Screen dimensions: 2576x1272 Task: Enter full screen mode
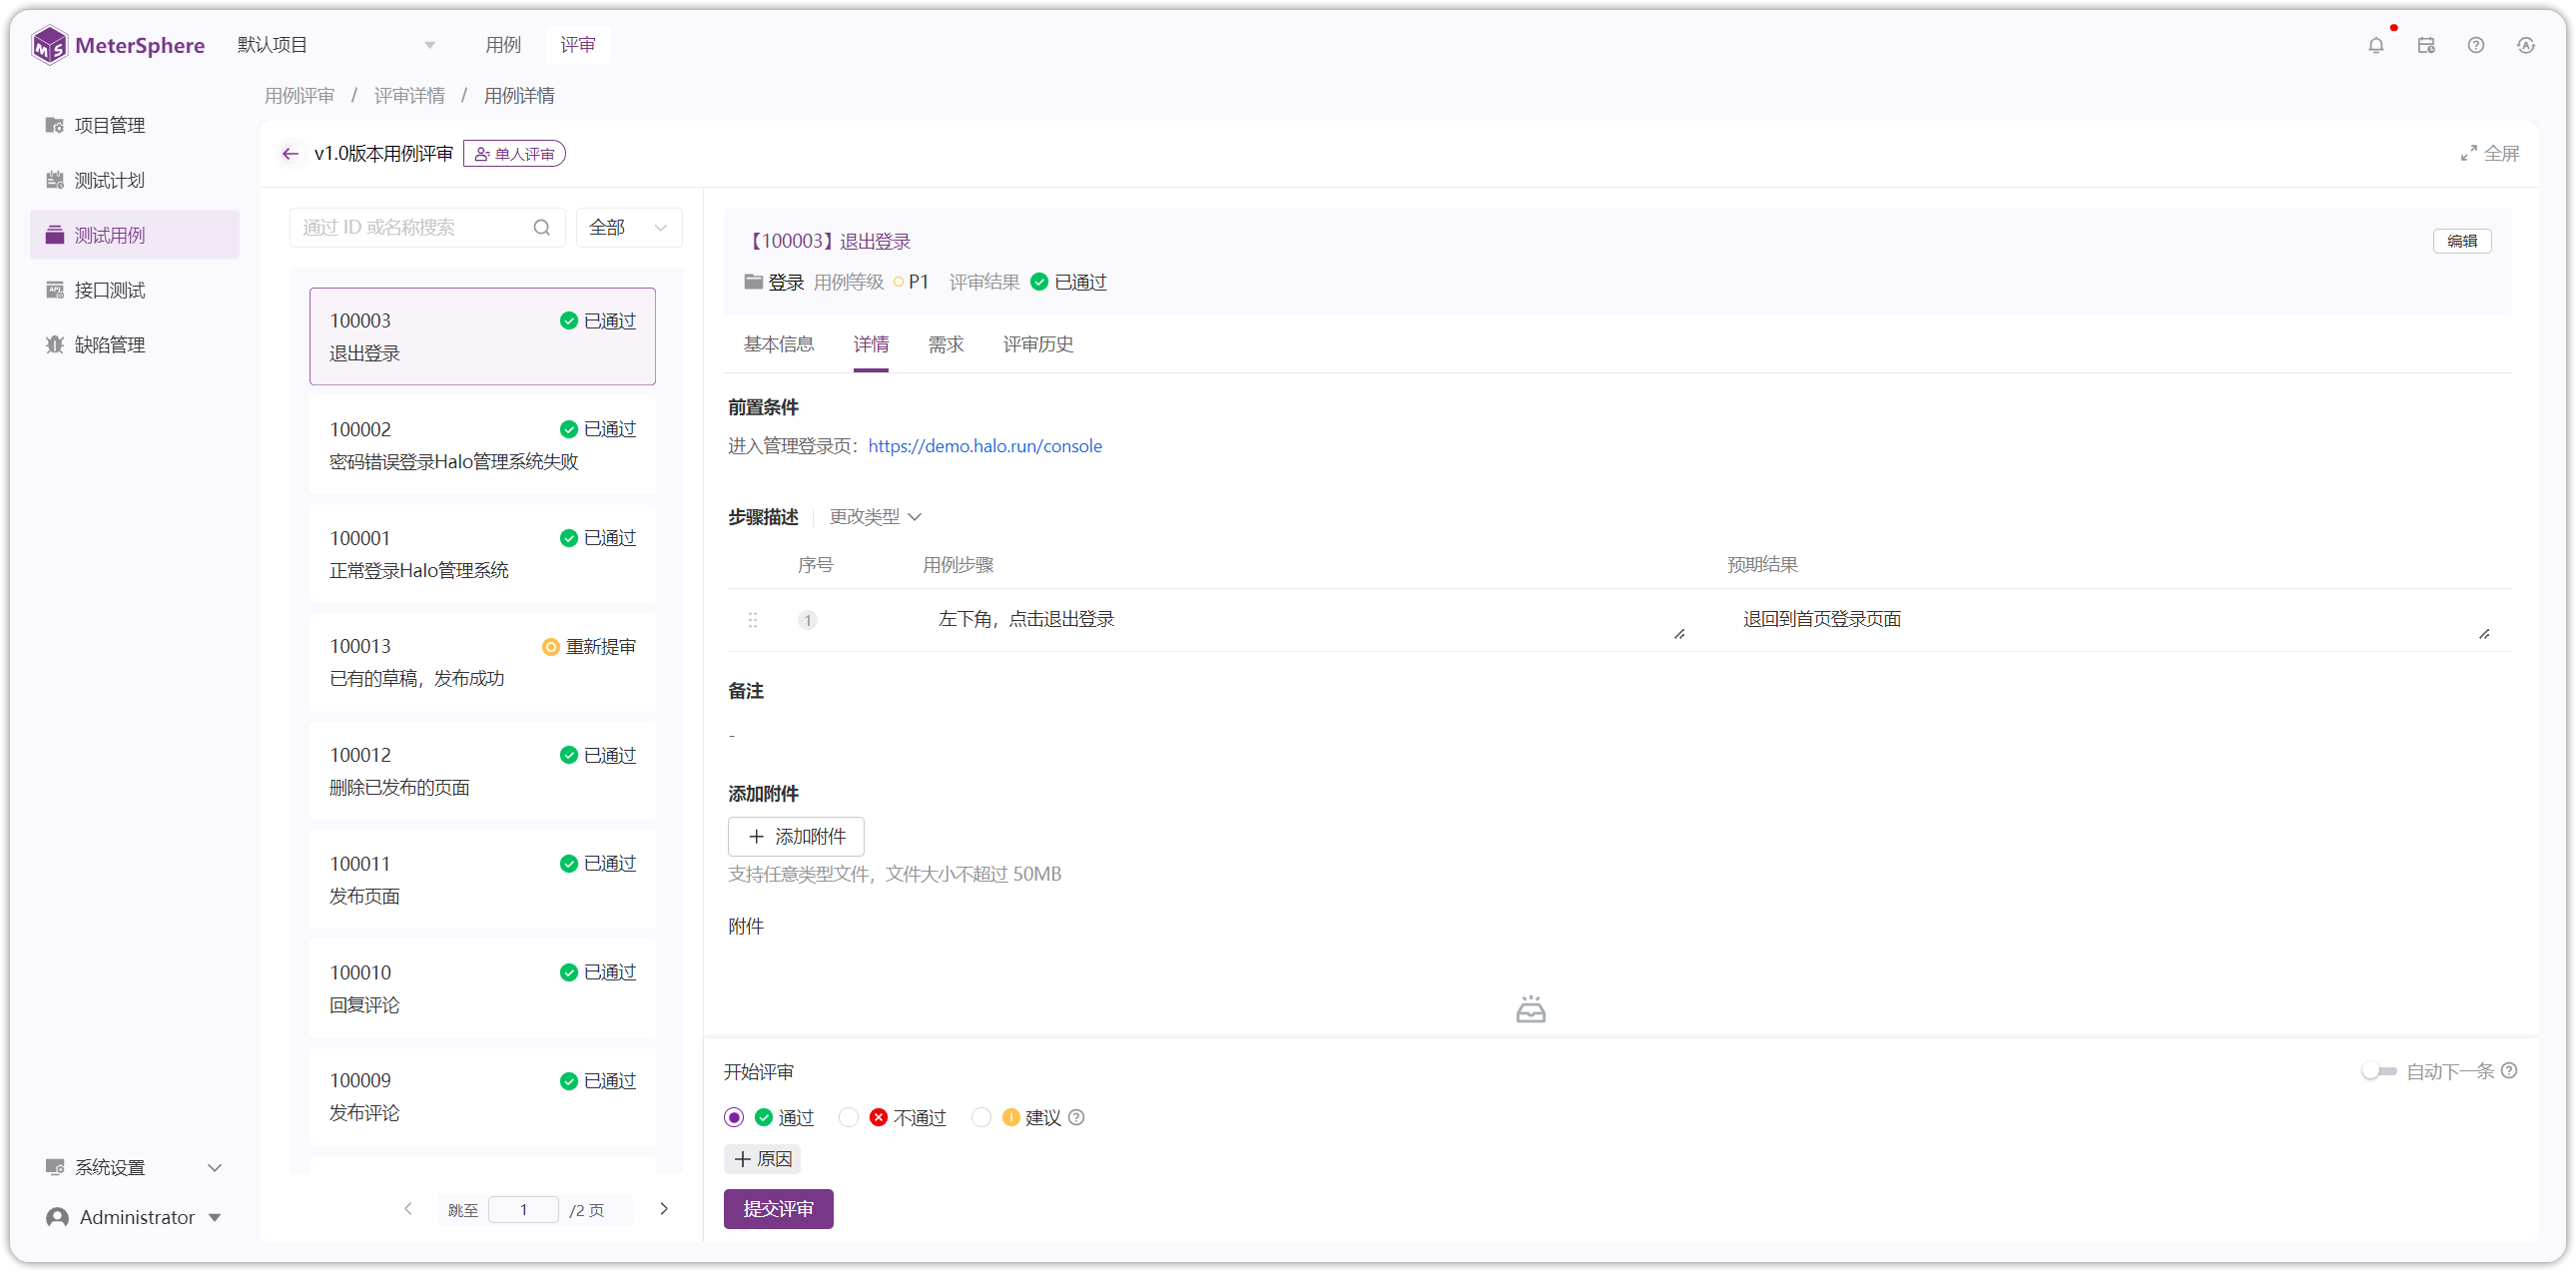point(2490,153)
